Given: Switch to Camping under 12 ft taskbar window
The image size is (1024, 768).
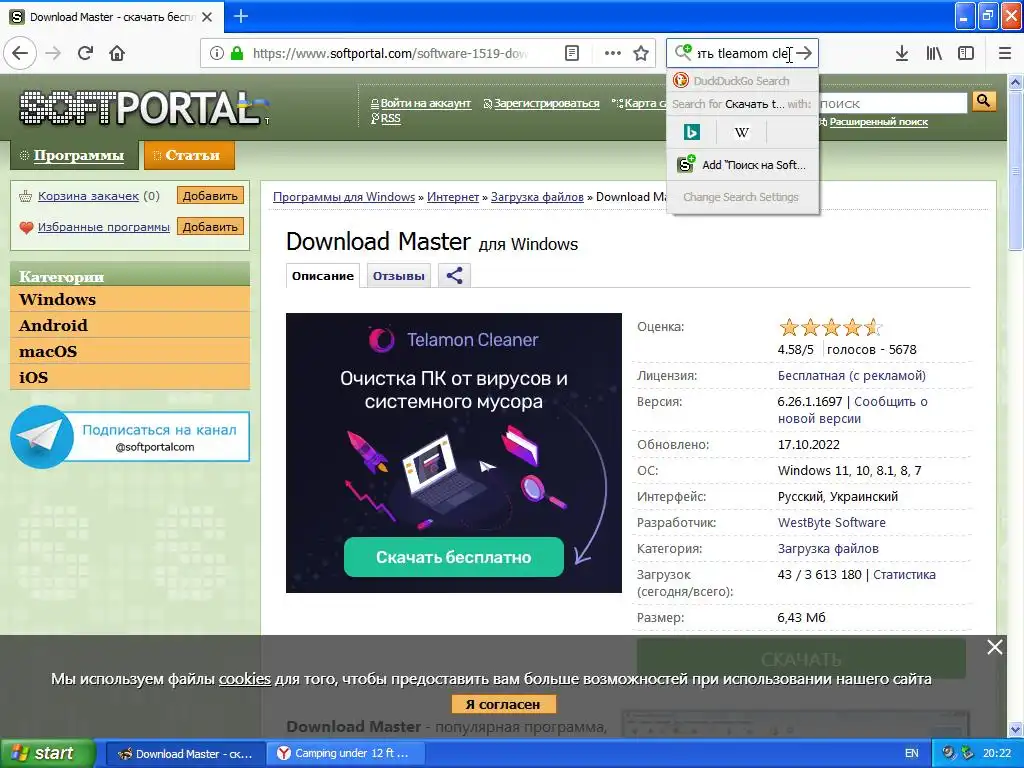Looking at the screenshot, I should (345, 753).
